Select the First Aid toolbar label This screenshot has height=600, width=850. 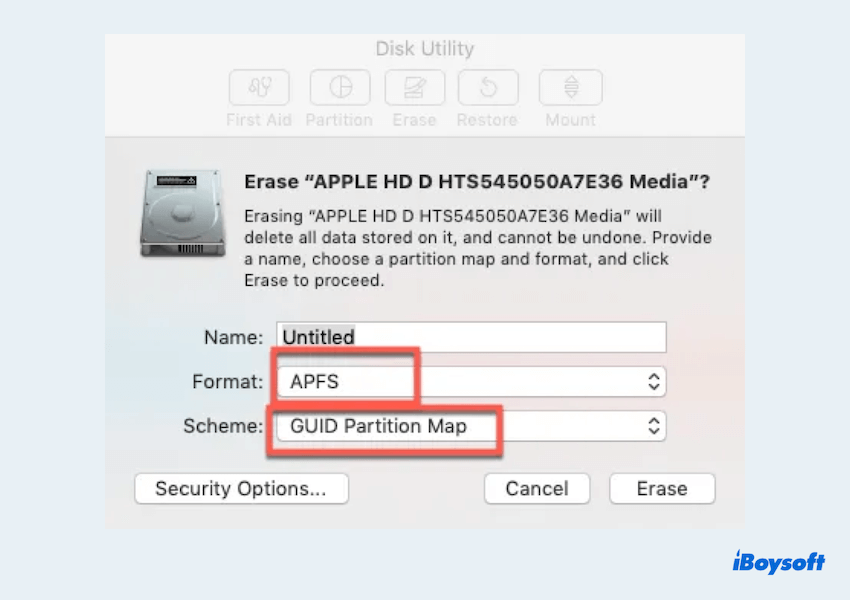pos(258,119)
